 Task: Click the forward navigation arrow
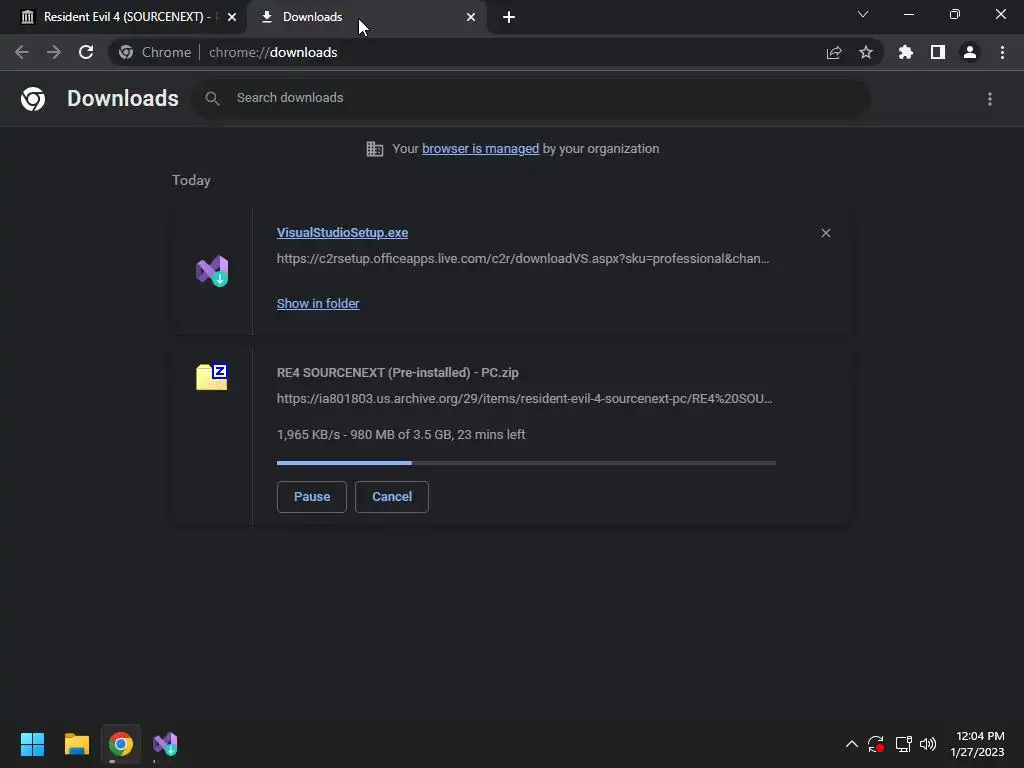point(54,52)
